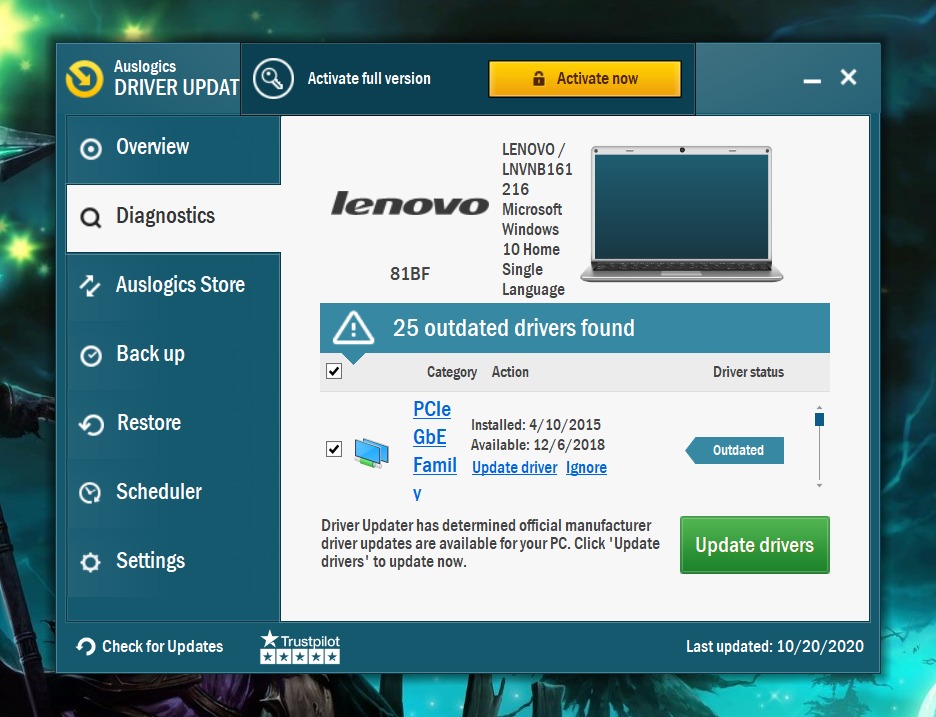Click the Installed: 4/10/2015 text
Image resolution: width=936 pixels, height=717 pixels.
tap(536, 425)
